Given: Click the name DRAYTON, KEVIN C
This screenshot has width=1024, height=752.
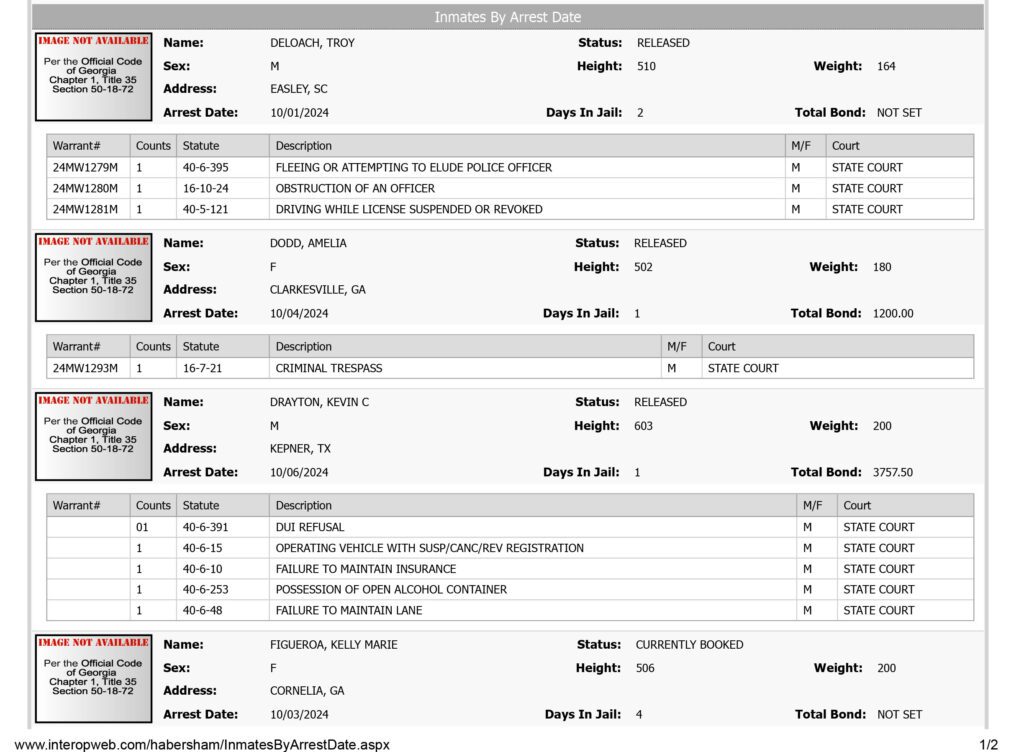Looking at the screenshot, I should click(319, 402).
